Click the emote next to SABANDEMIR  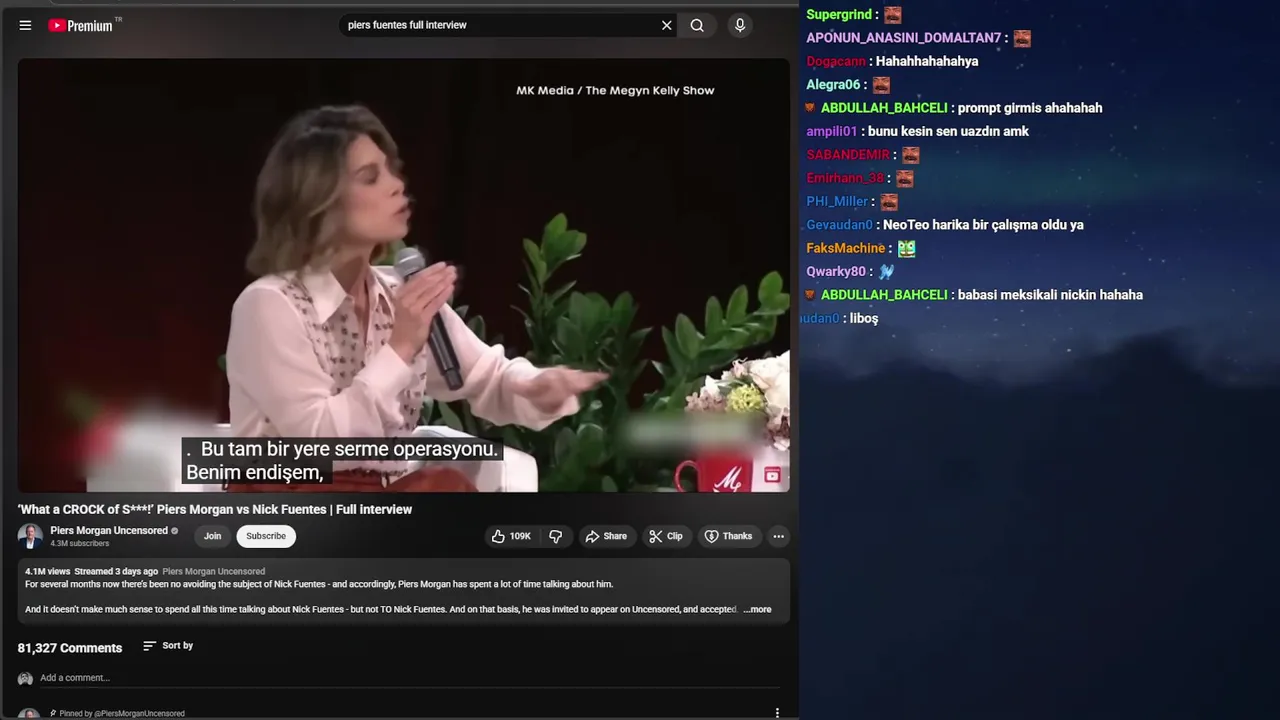point(910,155)
